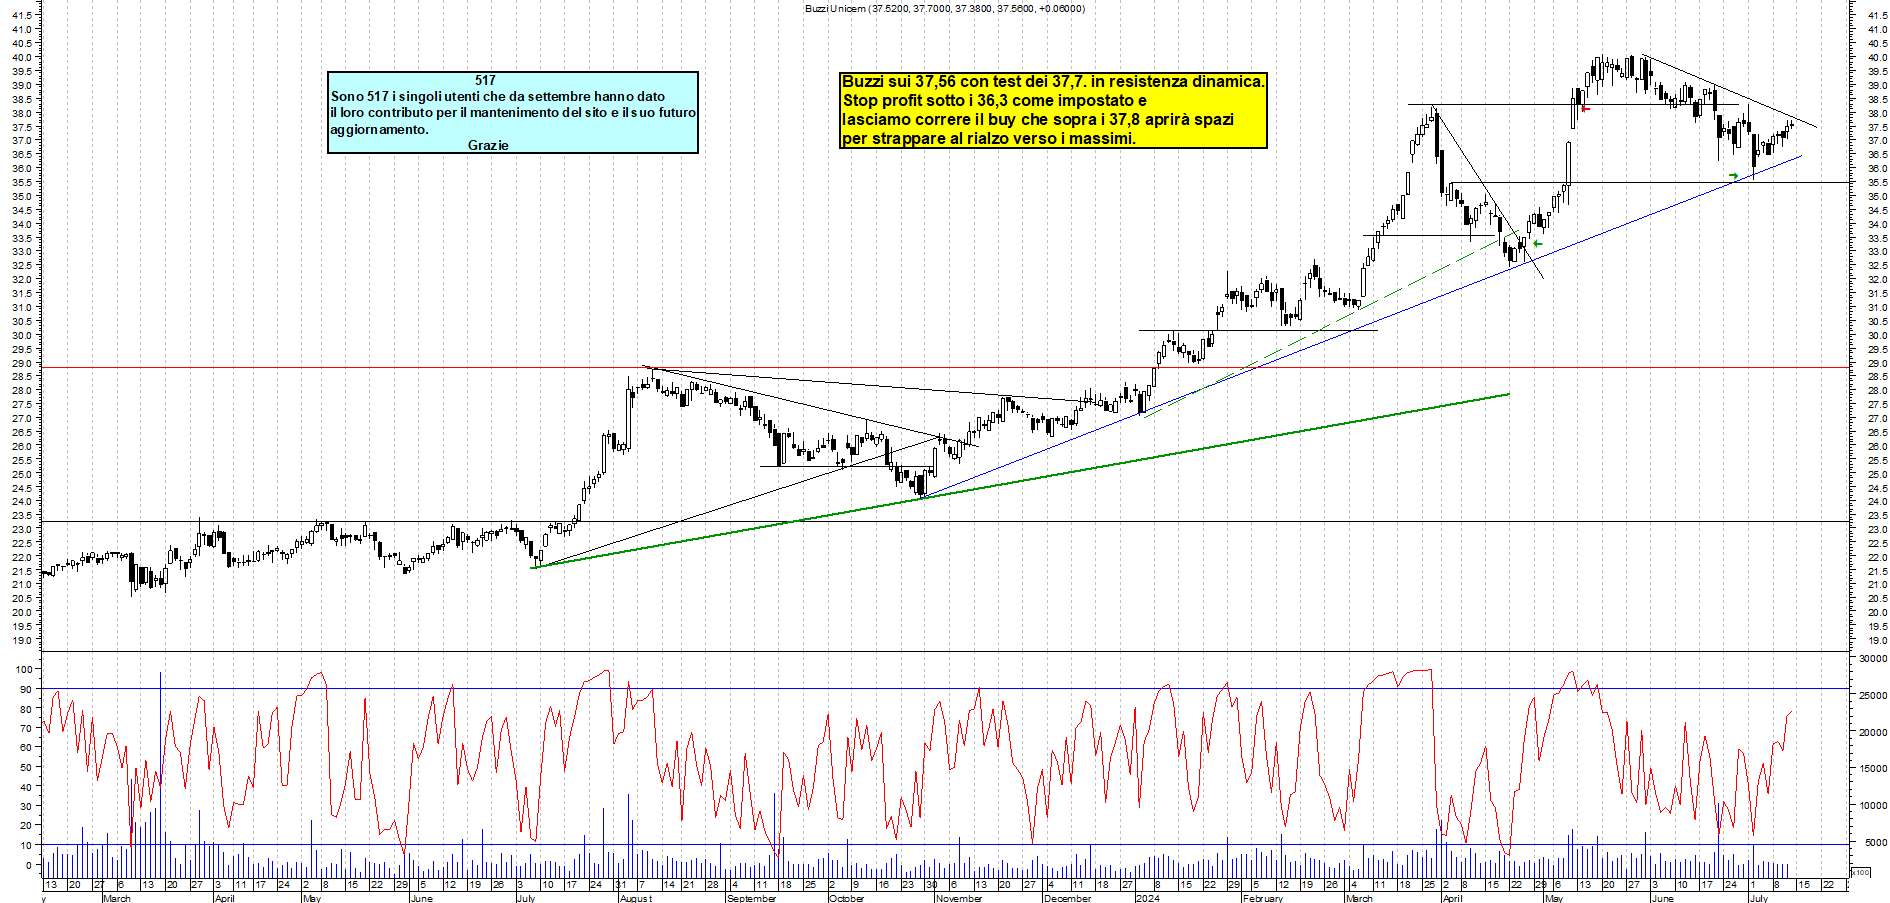
Task: Click the line 'Sono 517 i singoli utenti'
Action: pyautogui.click(x=498, y=96)
